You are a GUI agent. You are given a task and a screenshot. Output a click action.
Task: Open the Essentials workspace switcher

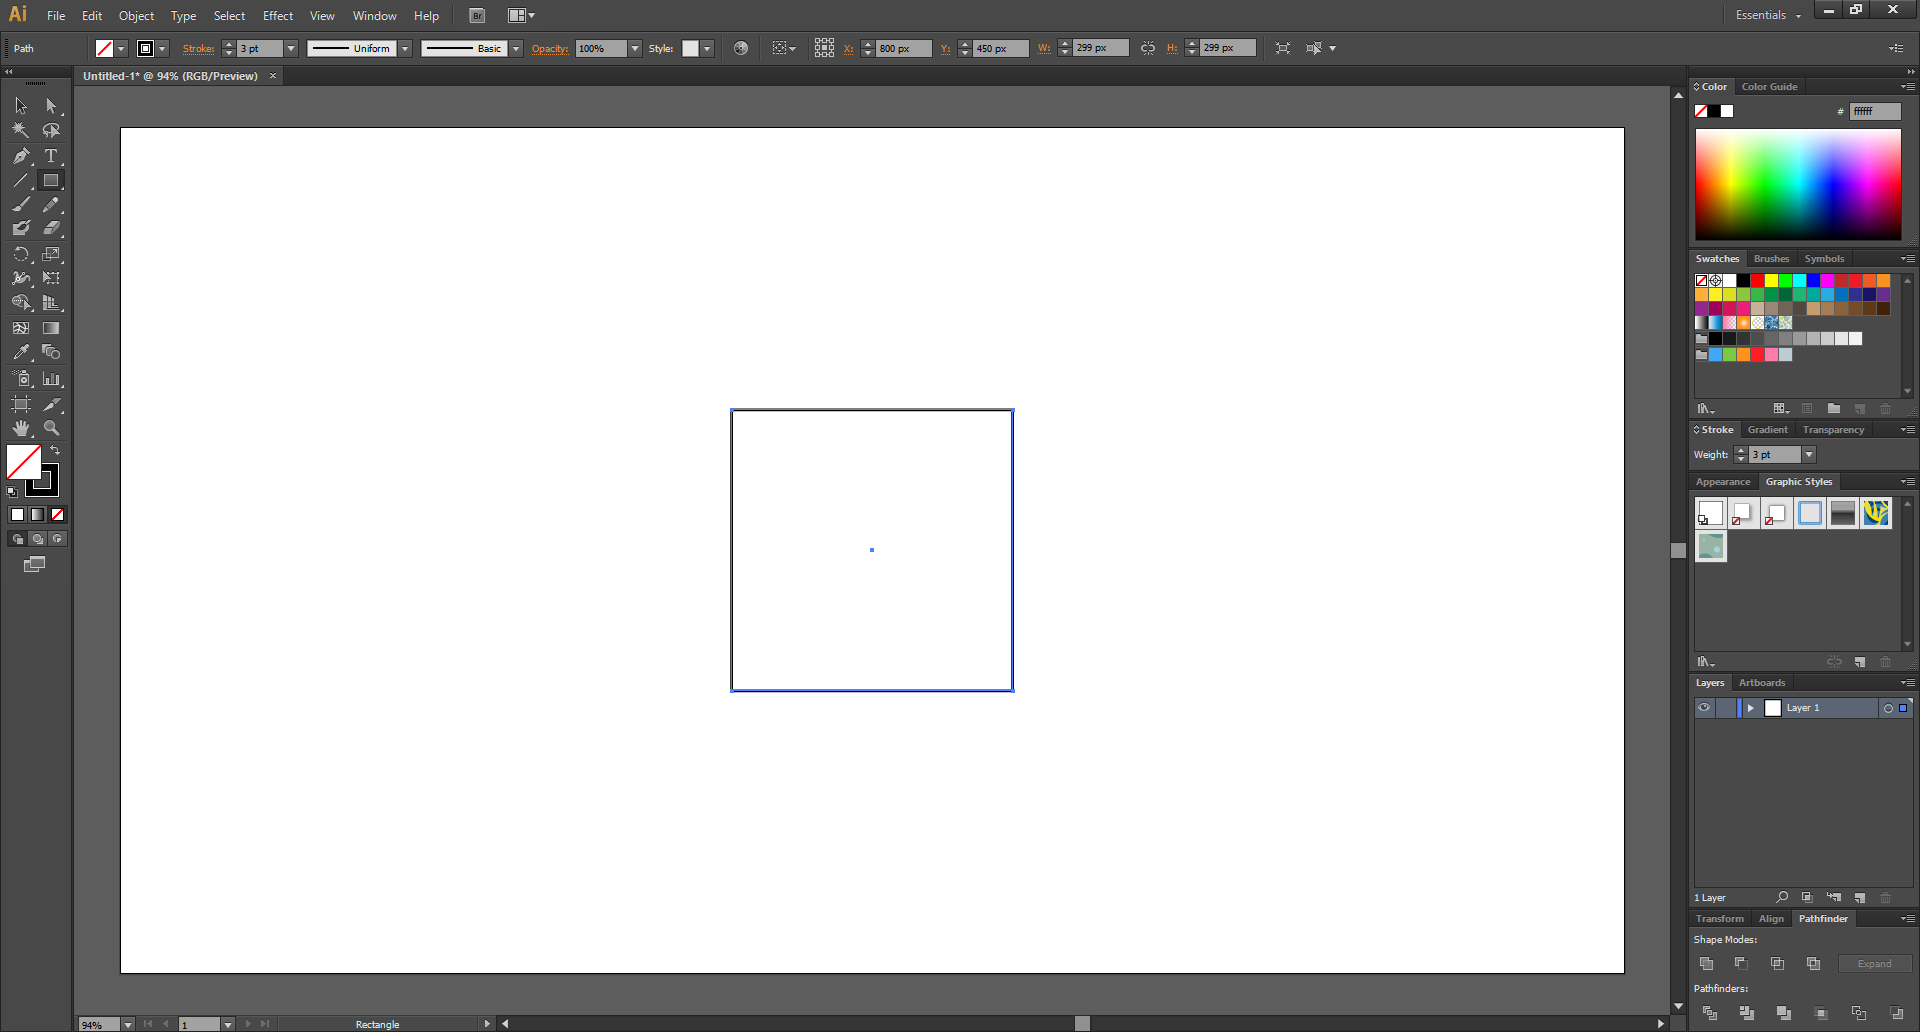point(1768,15)
